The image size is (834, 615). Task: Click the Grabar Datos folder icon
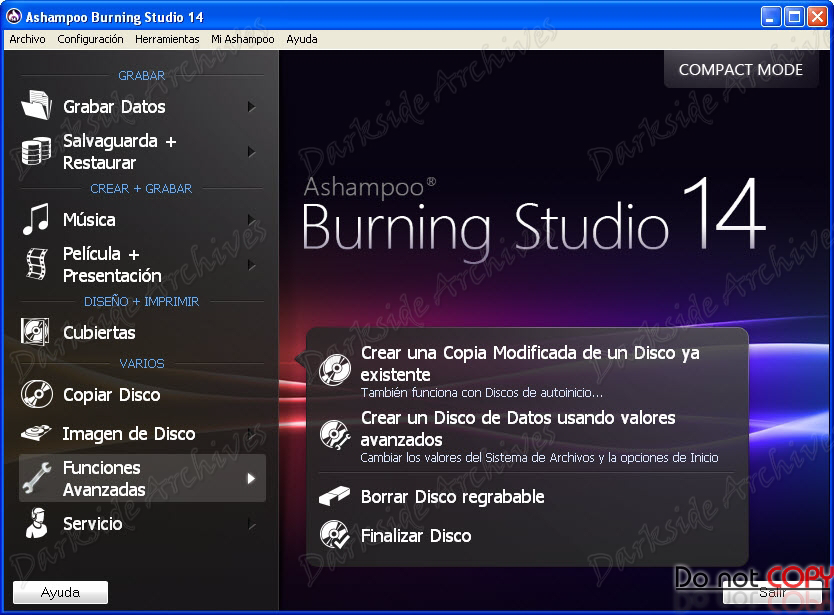[x=36, y=104]
